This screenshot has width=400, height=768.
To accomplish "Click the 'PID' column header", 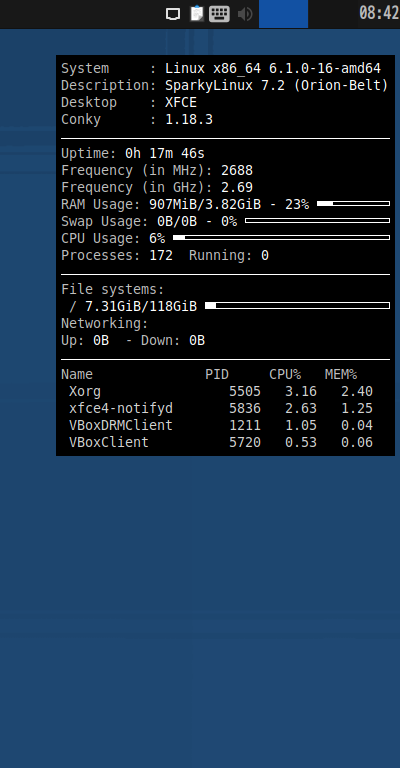I will click(x=217, y=375).
